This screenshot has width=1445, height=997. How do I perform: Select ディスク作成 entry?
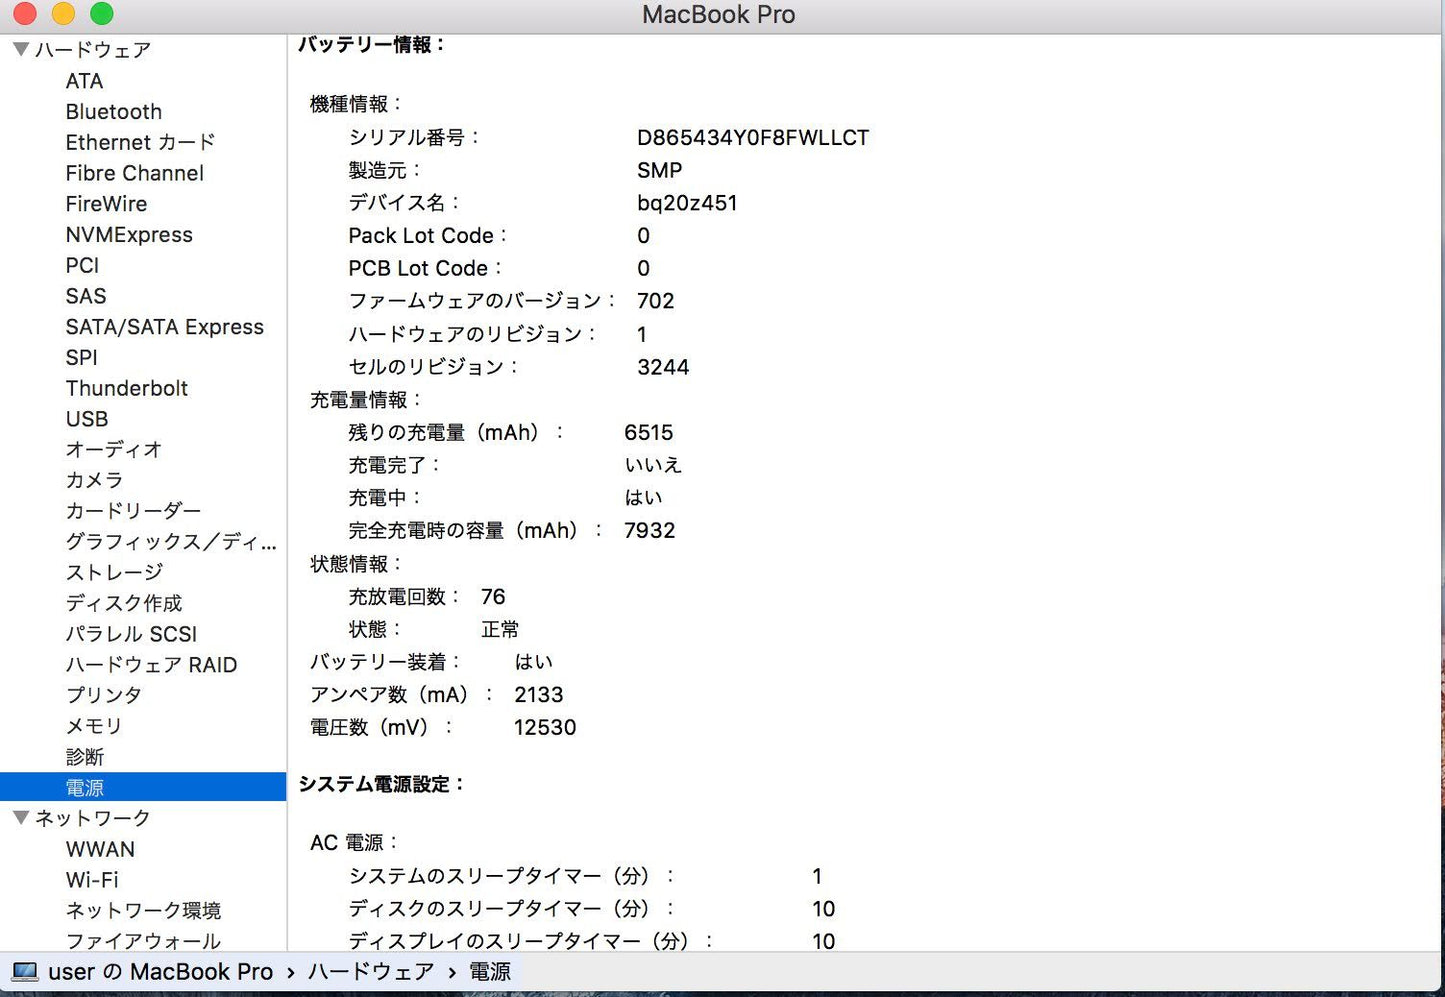click(x=124, y=603)
